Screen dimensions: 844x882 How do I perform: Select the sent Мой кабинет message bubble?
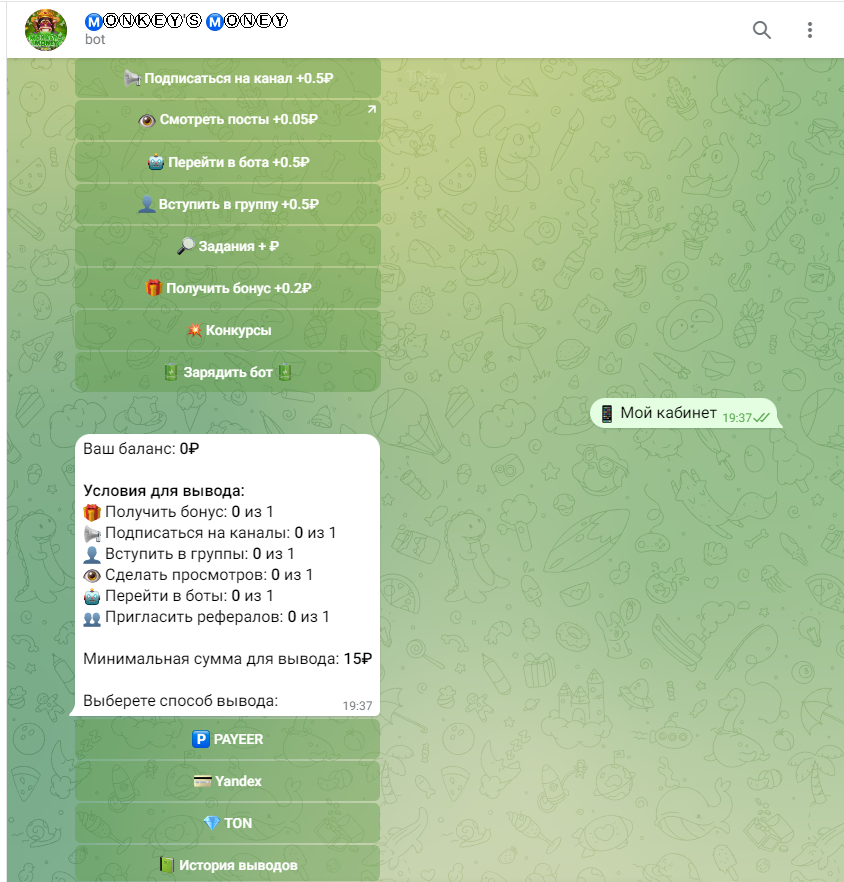tap(684, 413)
